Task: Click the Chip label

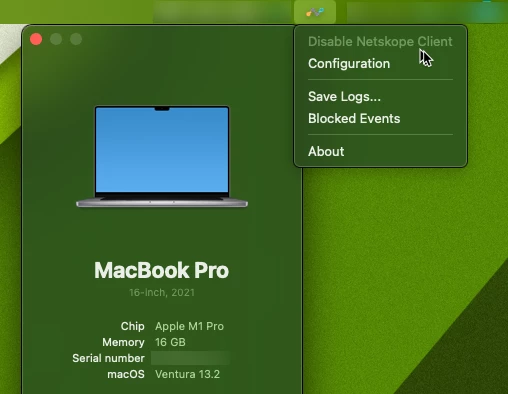Action: 133,326
